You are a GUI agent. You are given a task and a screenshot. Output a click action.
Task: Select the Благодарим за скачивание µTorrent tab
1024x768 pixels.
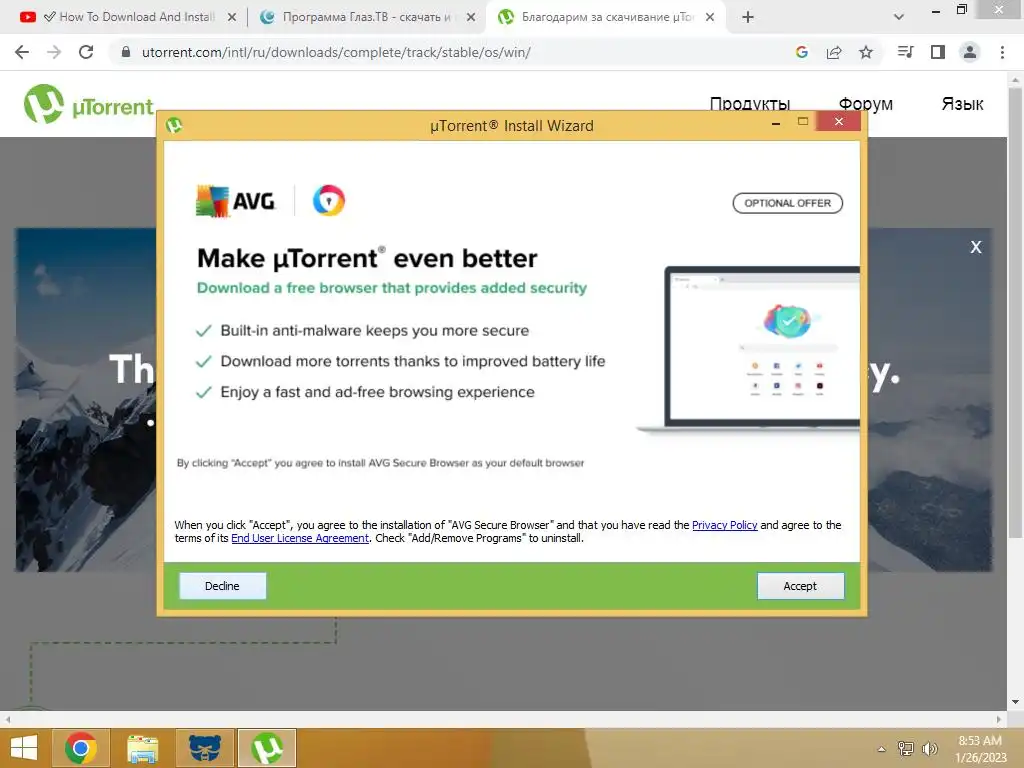(x=606, y=17)
